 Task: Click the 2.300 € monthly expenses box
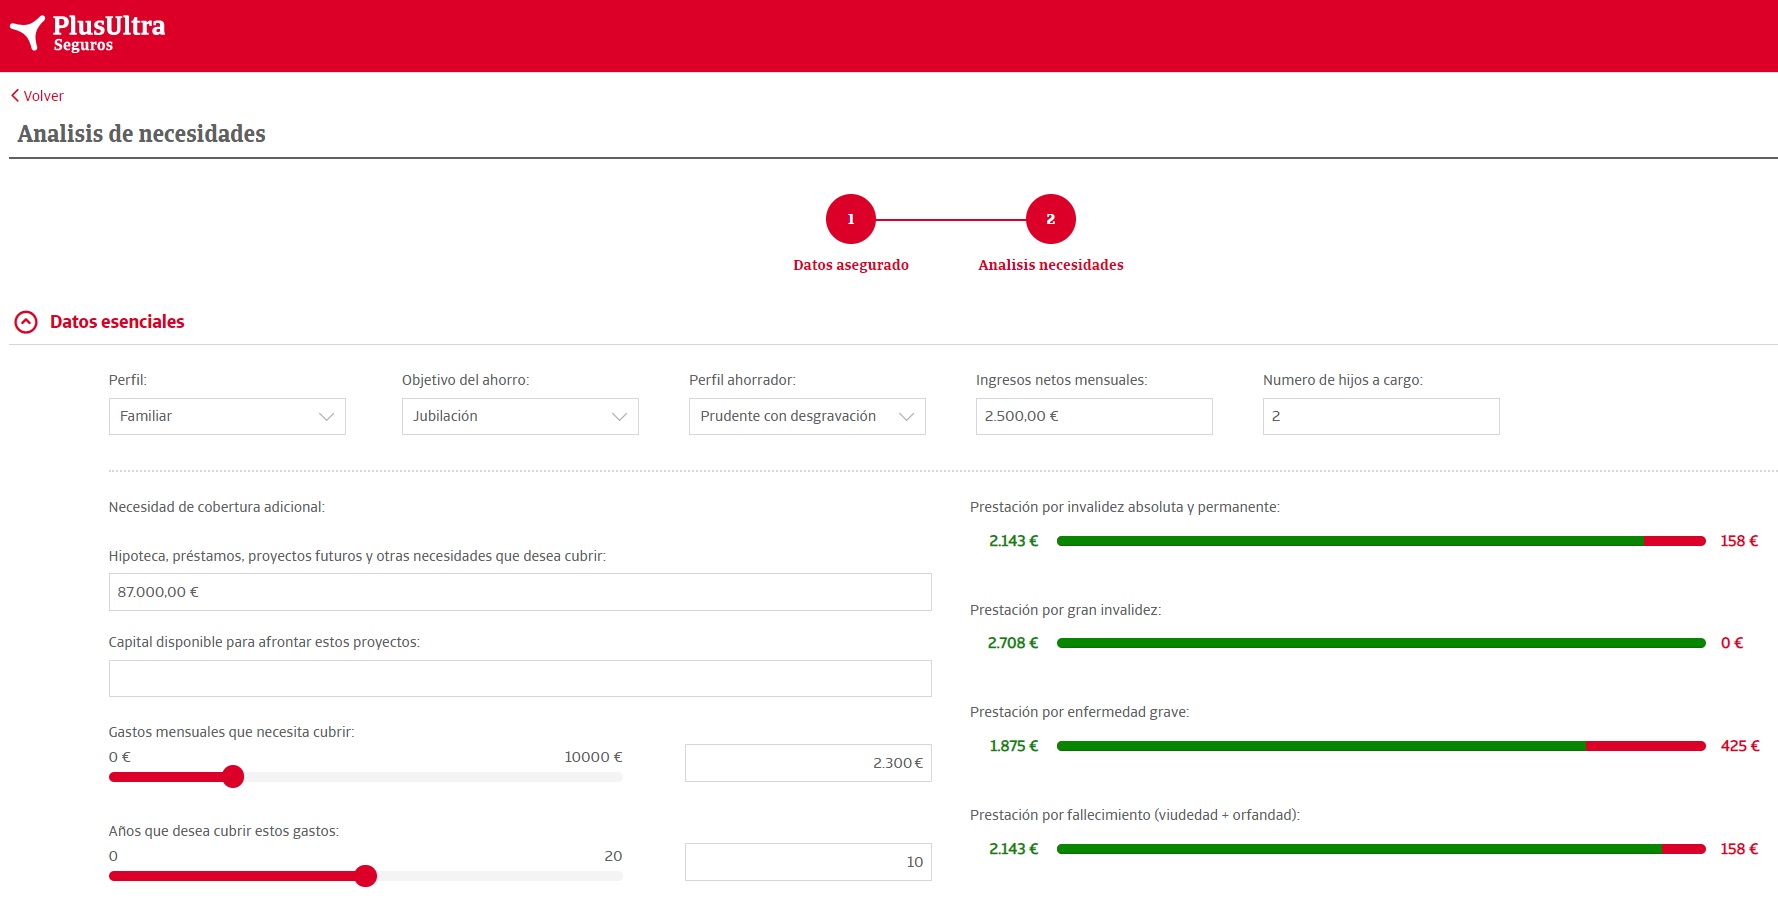[x=808, y=763]
